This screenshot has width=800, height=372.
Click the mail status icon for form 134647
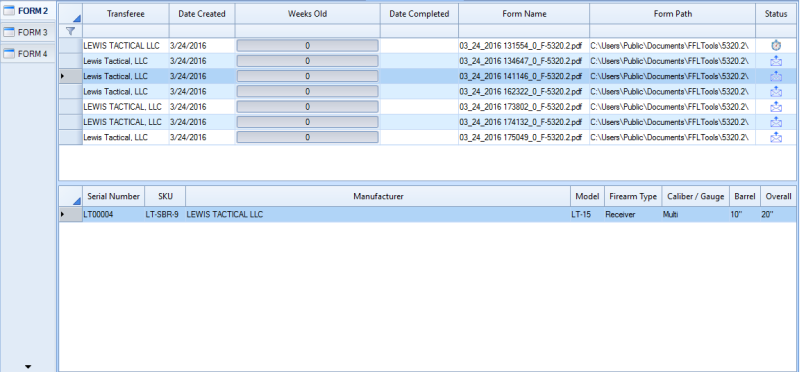click(776, 61)
